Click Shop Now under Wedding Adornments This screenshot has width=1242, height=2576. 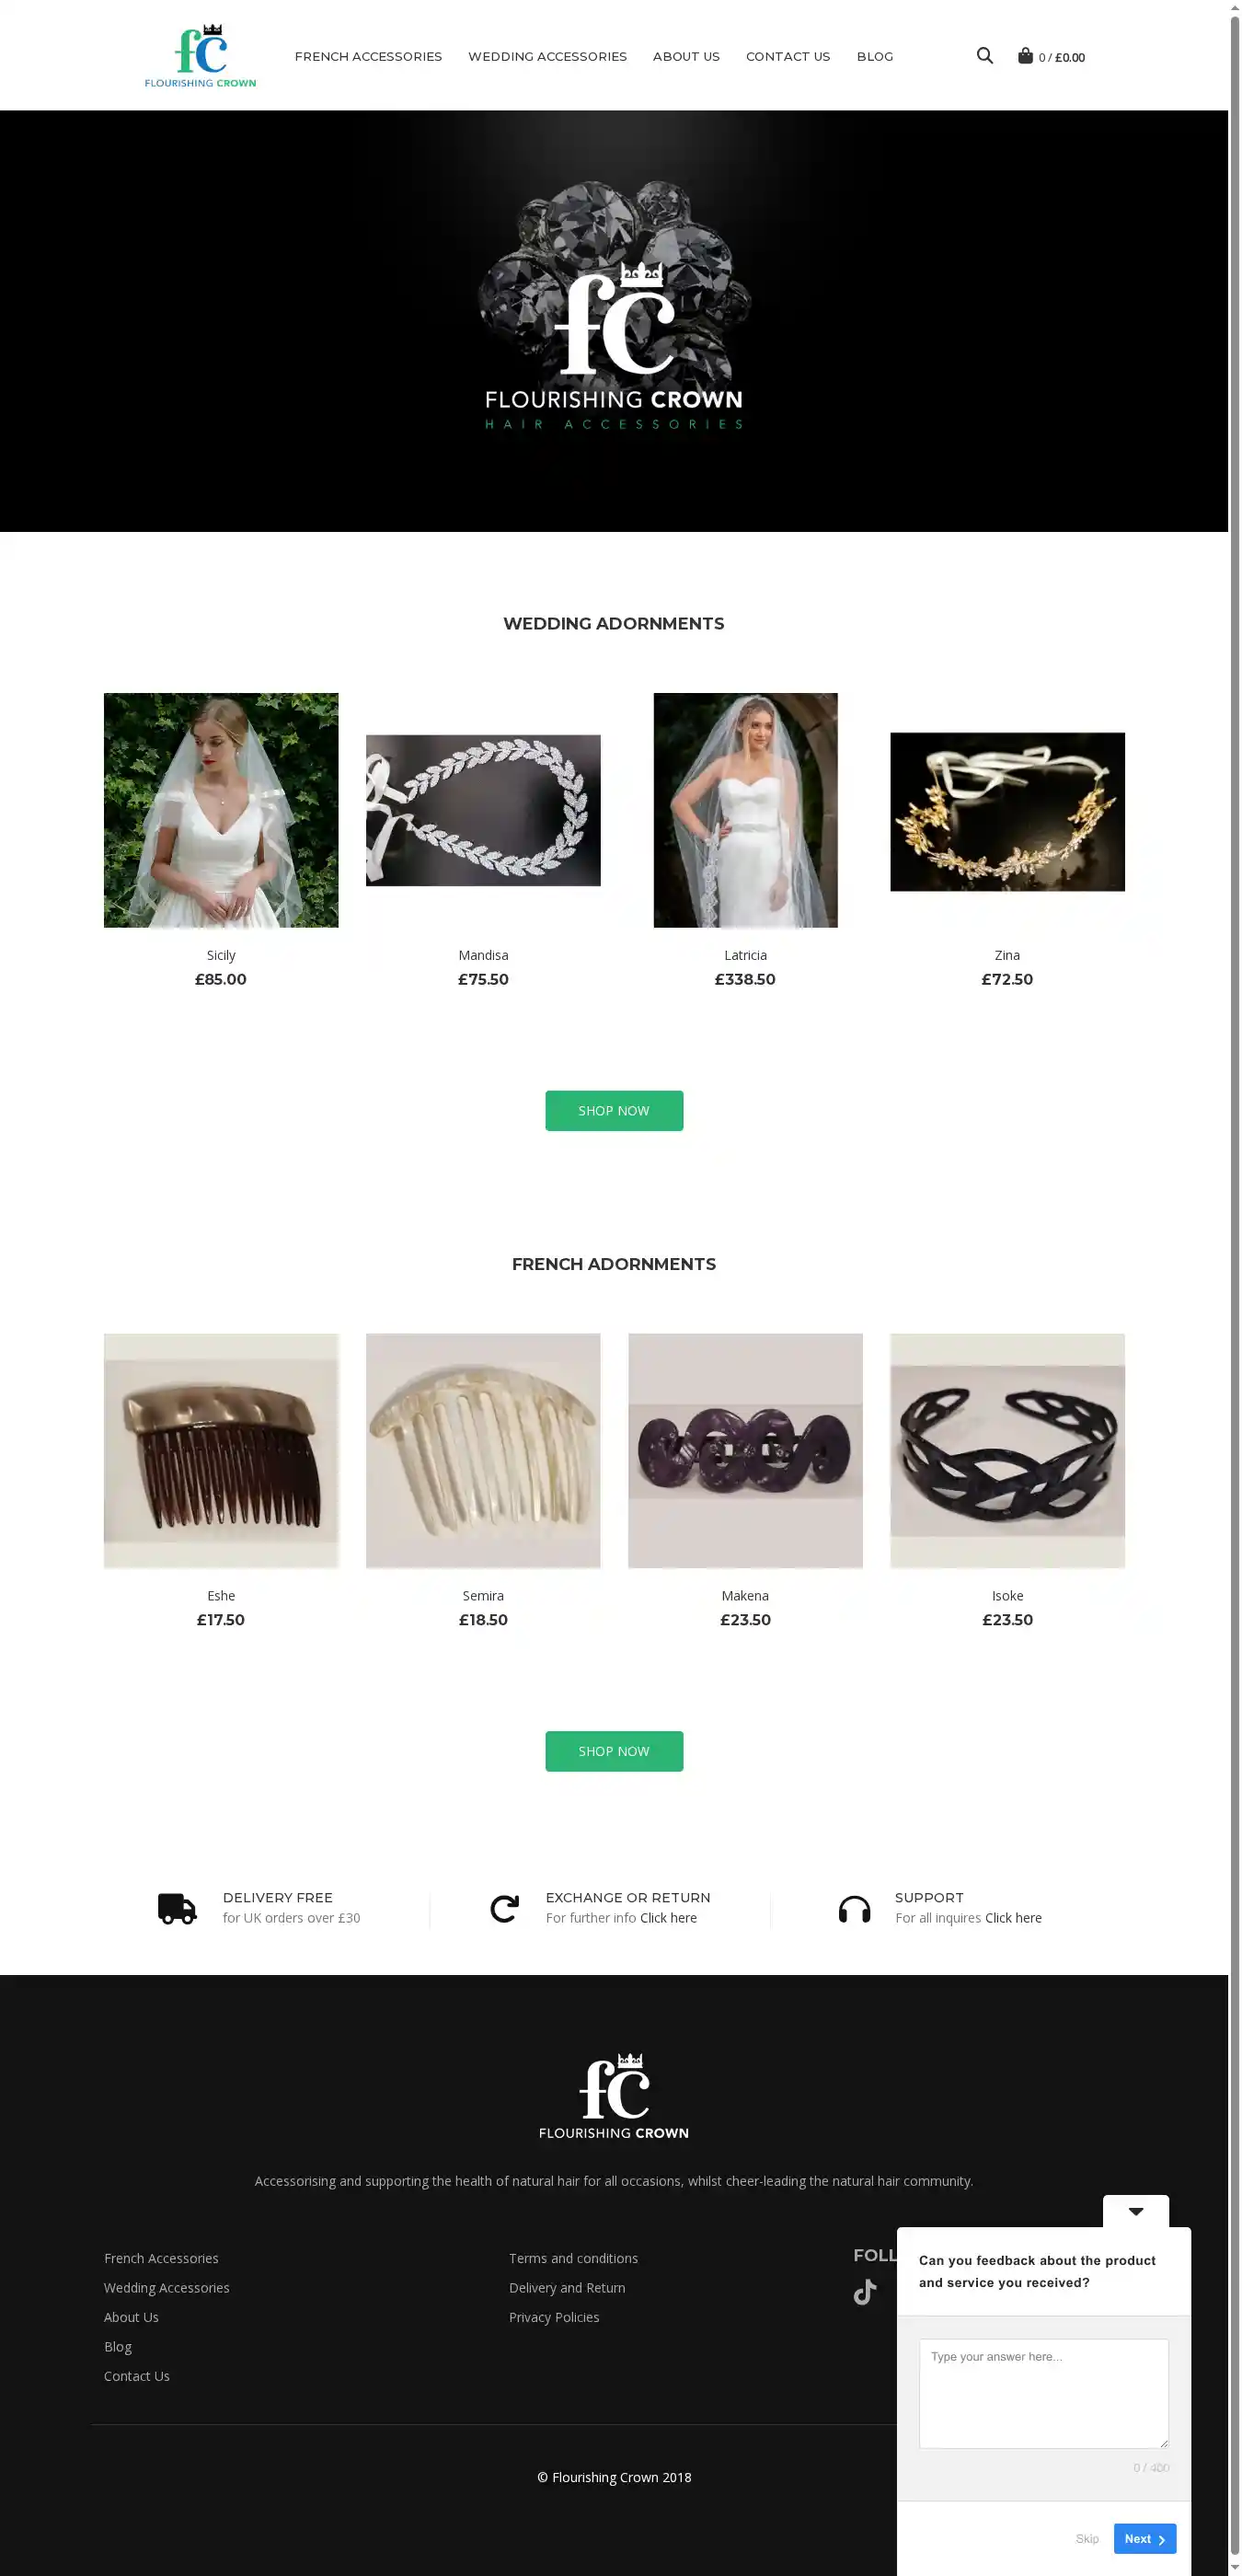[x=614, y=1110]
